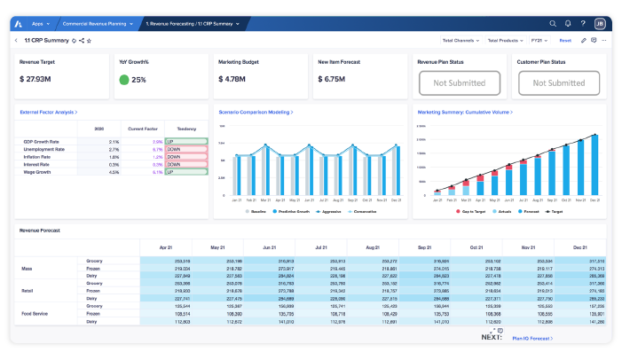Open the Apps menu
This screenshot has width=622, height=360.
pos(41,24)
